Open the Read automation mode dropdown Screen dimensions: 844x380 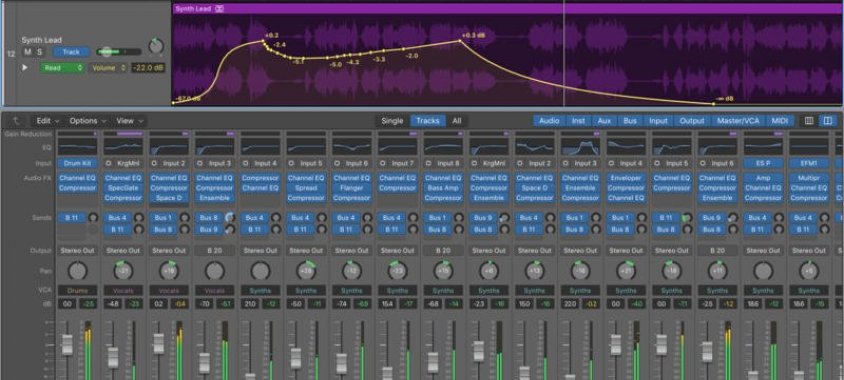coord(62,68)
